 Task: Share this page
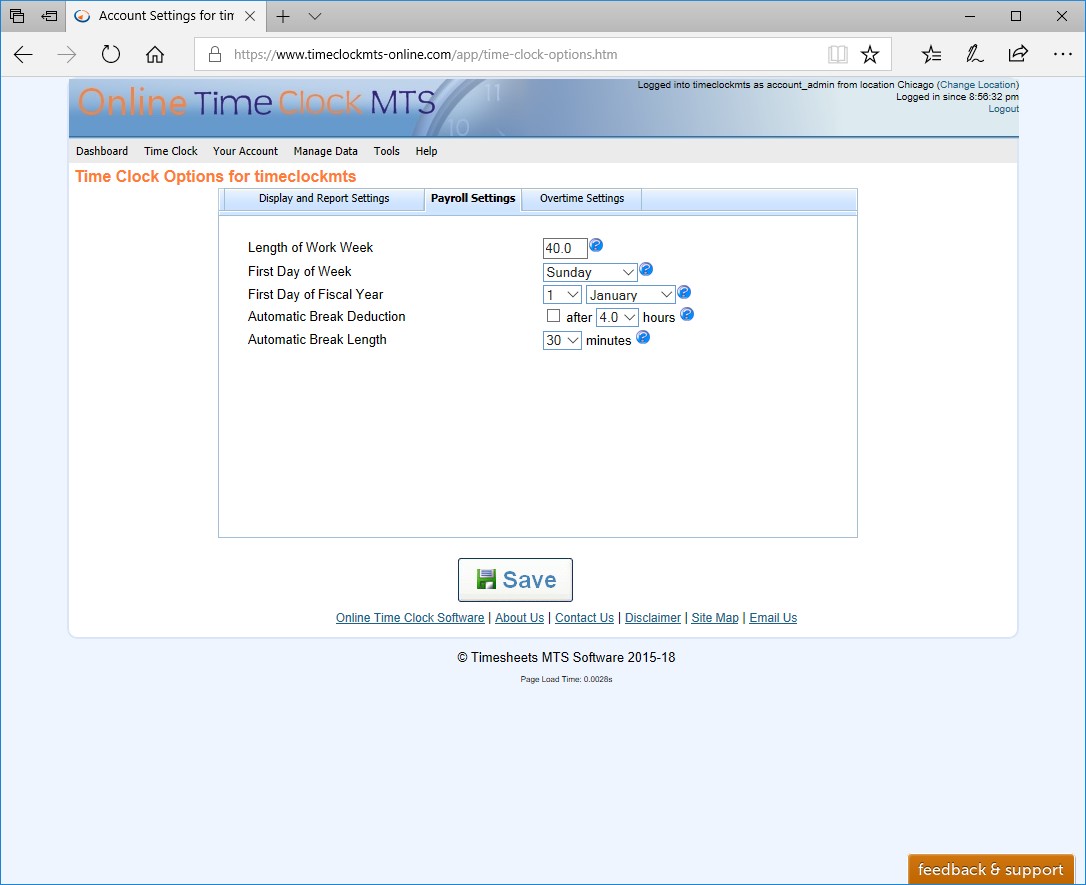(x=1018, y=55)
